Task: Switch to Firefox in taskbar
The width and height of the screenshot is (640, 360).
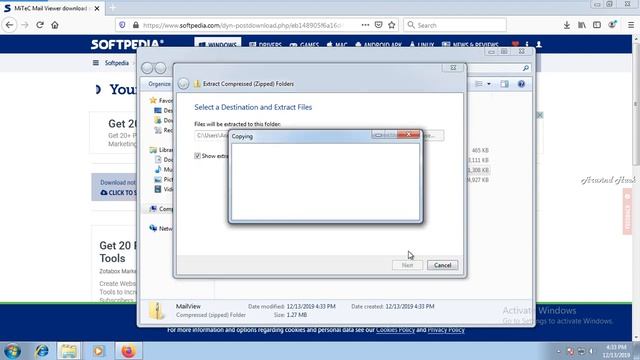Action: (x=128, y=351)
